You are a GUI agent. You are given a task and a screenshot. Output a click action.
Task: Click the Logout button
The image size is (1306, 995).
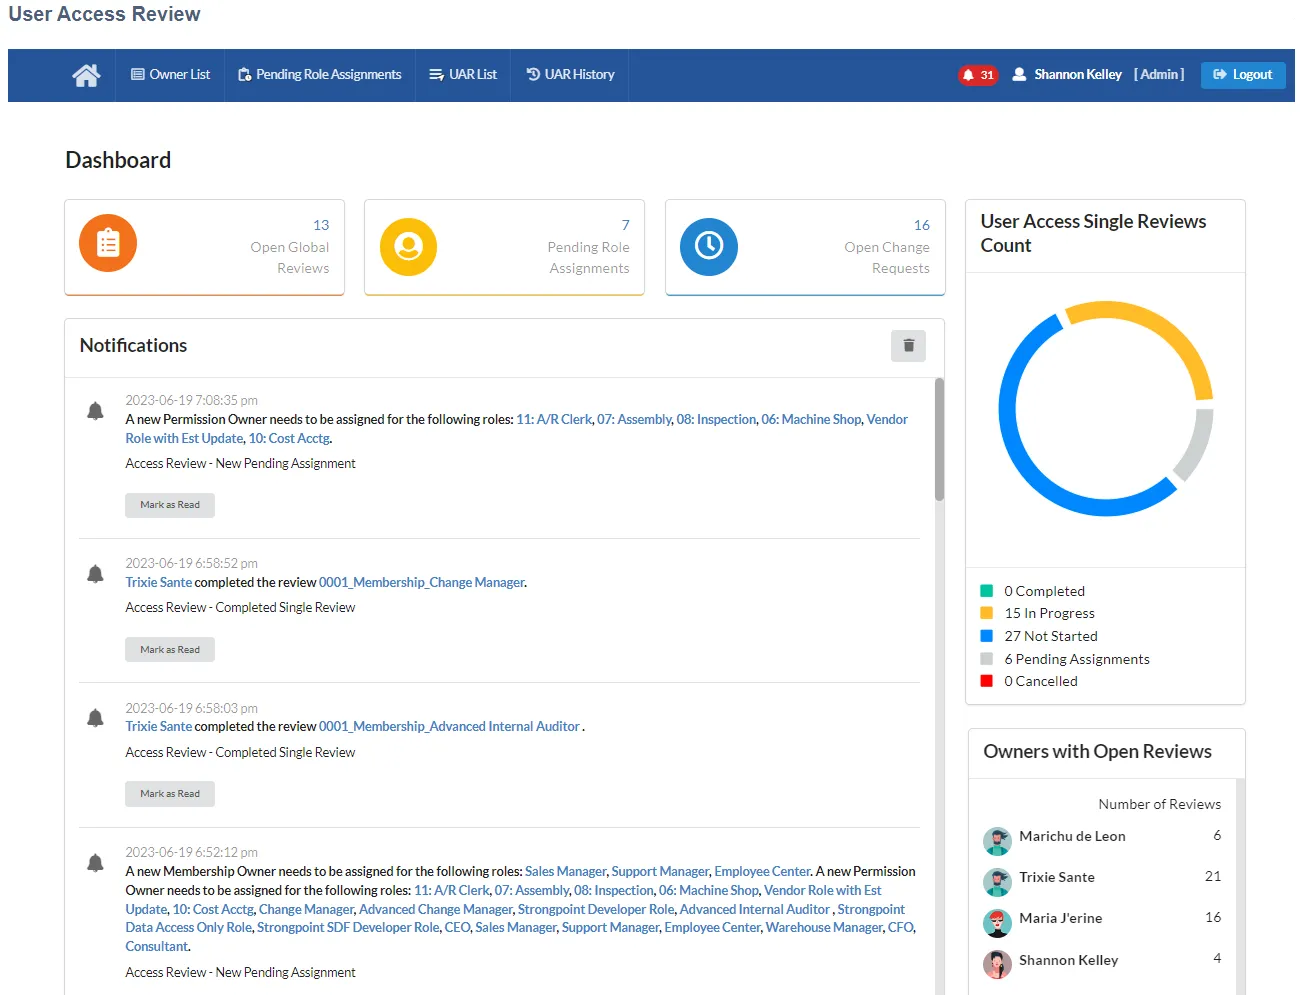tap(1243, 75)
